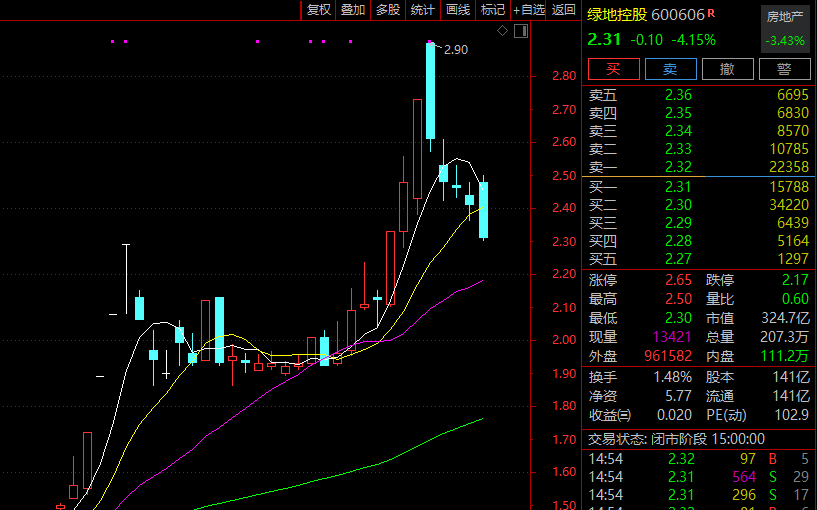
Task: Click the 撤 cancel order button
Action: coord(727,69)
